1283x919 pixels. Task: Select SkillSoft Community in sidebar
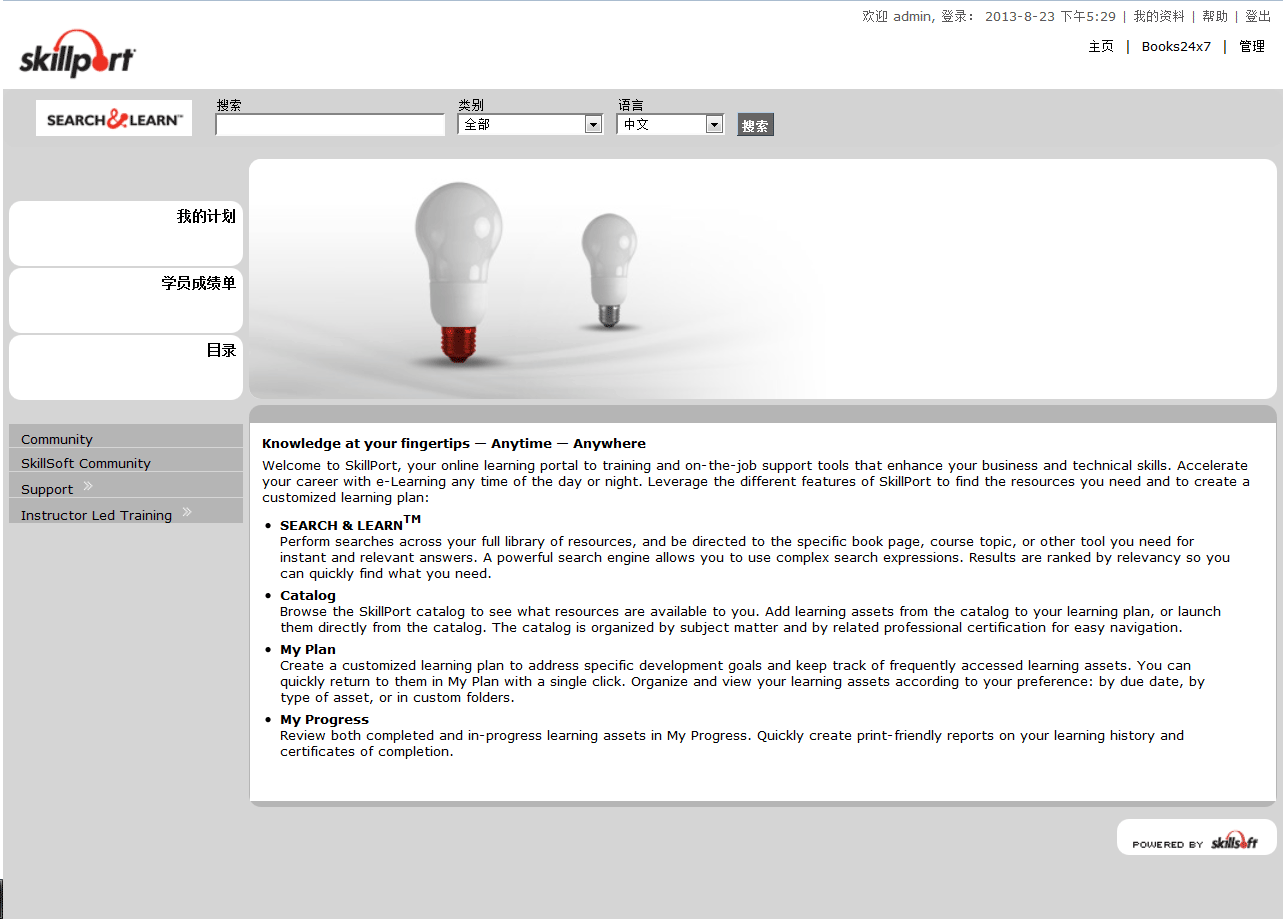86,463
